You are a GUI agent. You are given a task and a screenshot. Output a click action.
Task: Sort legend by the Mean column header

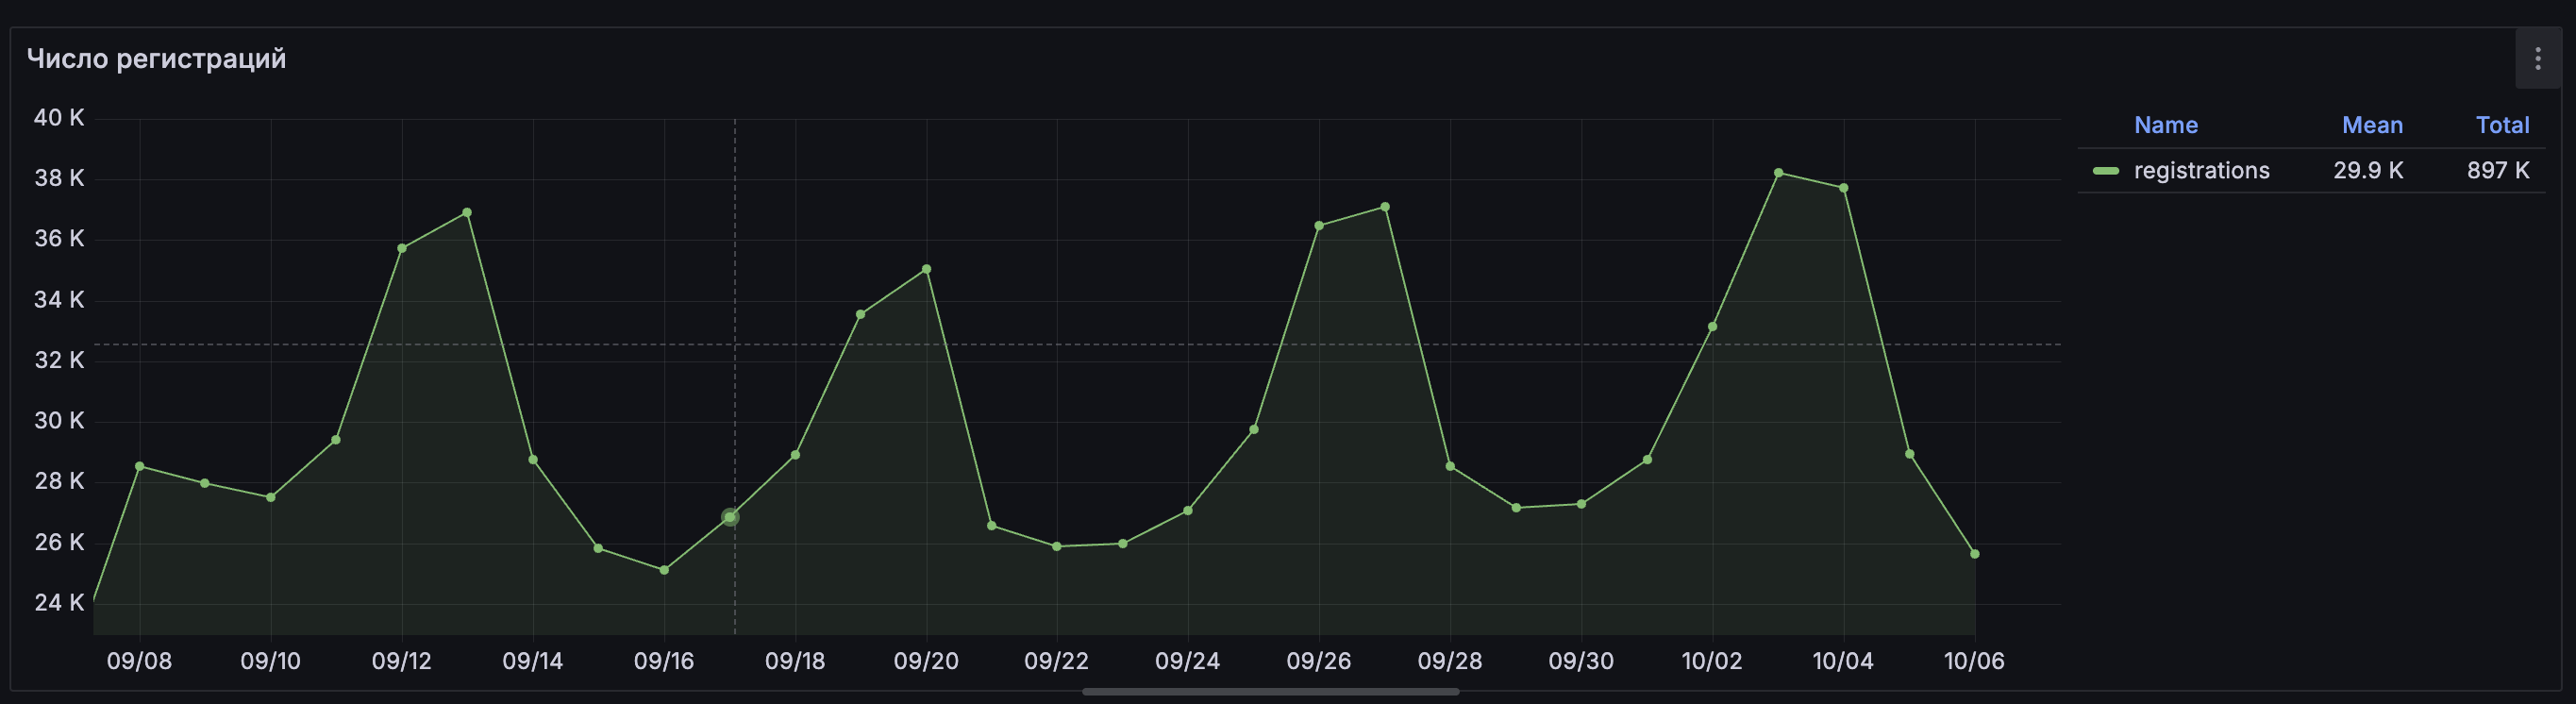tap(2372, 125)
